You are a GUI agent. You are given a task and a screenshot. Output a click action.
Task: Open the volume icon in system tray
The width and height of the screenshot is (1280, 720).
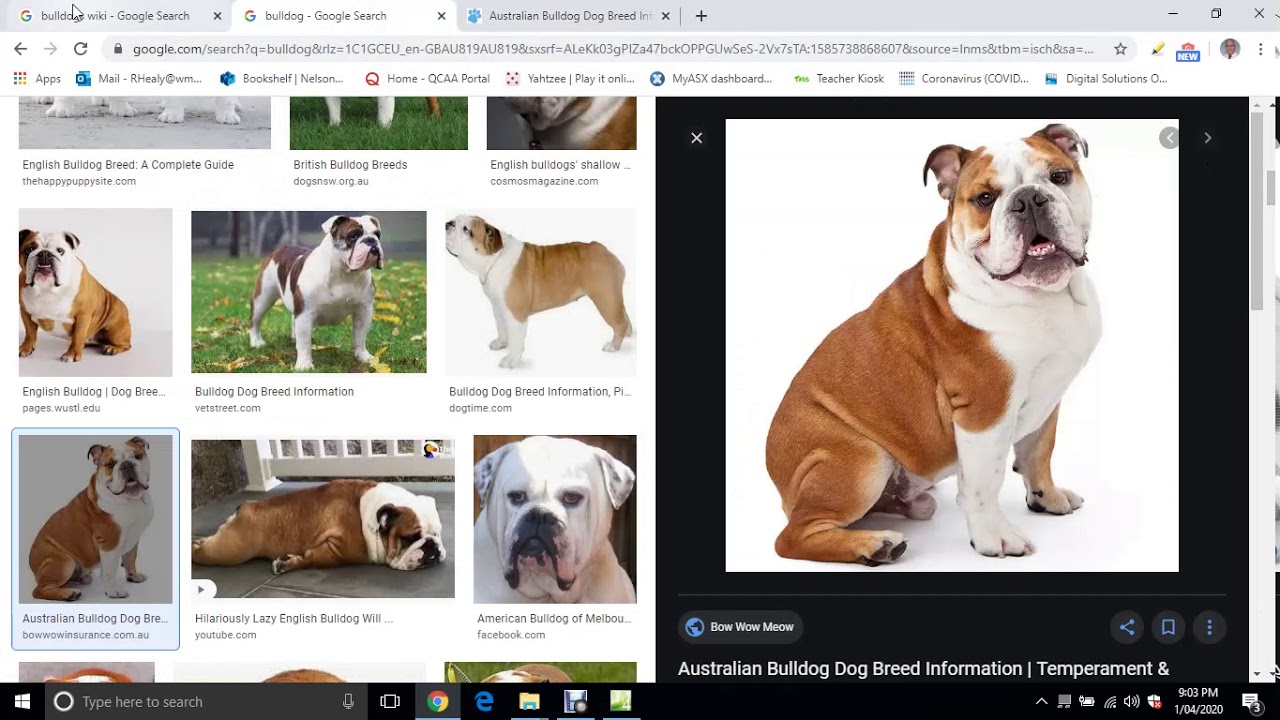(x=1131, y=702)
